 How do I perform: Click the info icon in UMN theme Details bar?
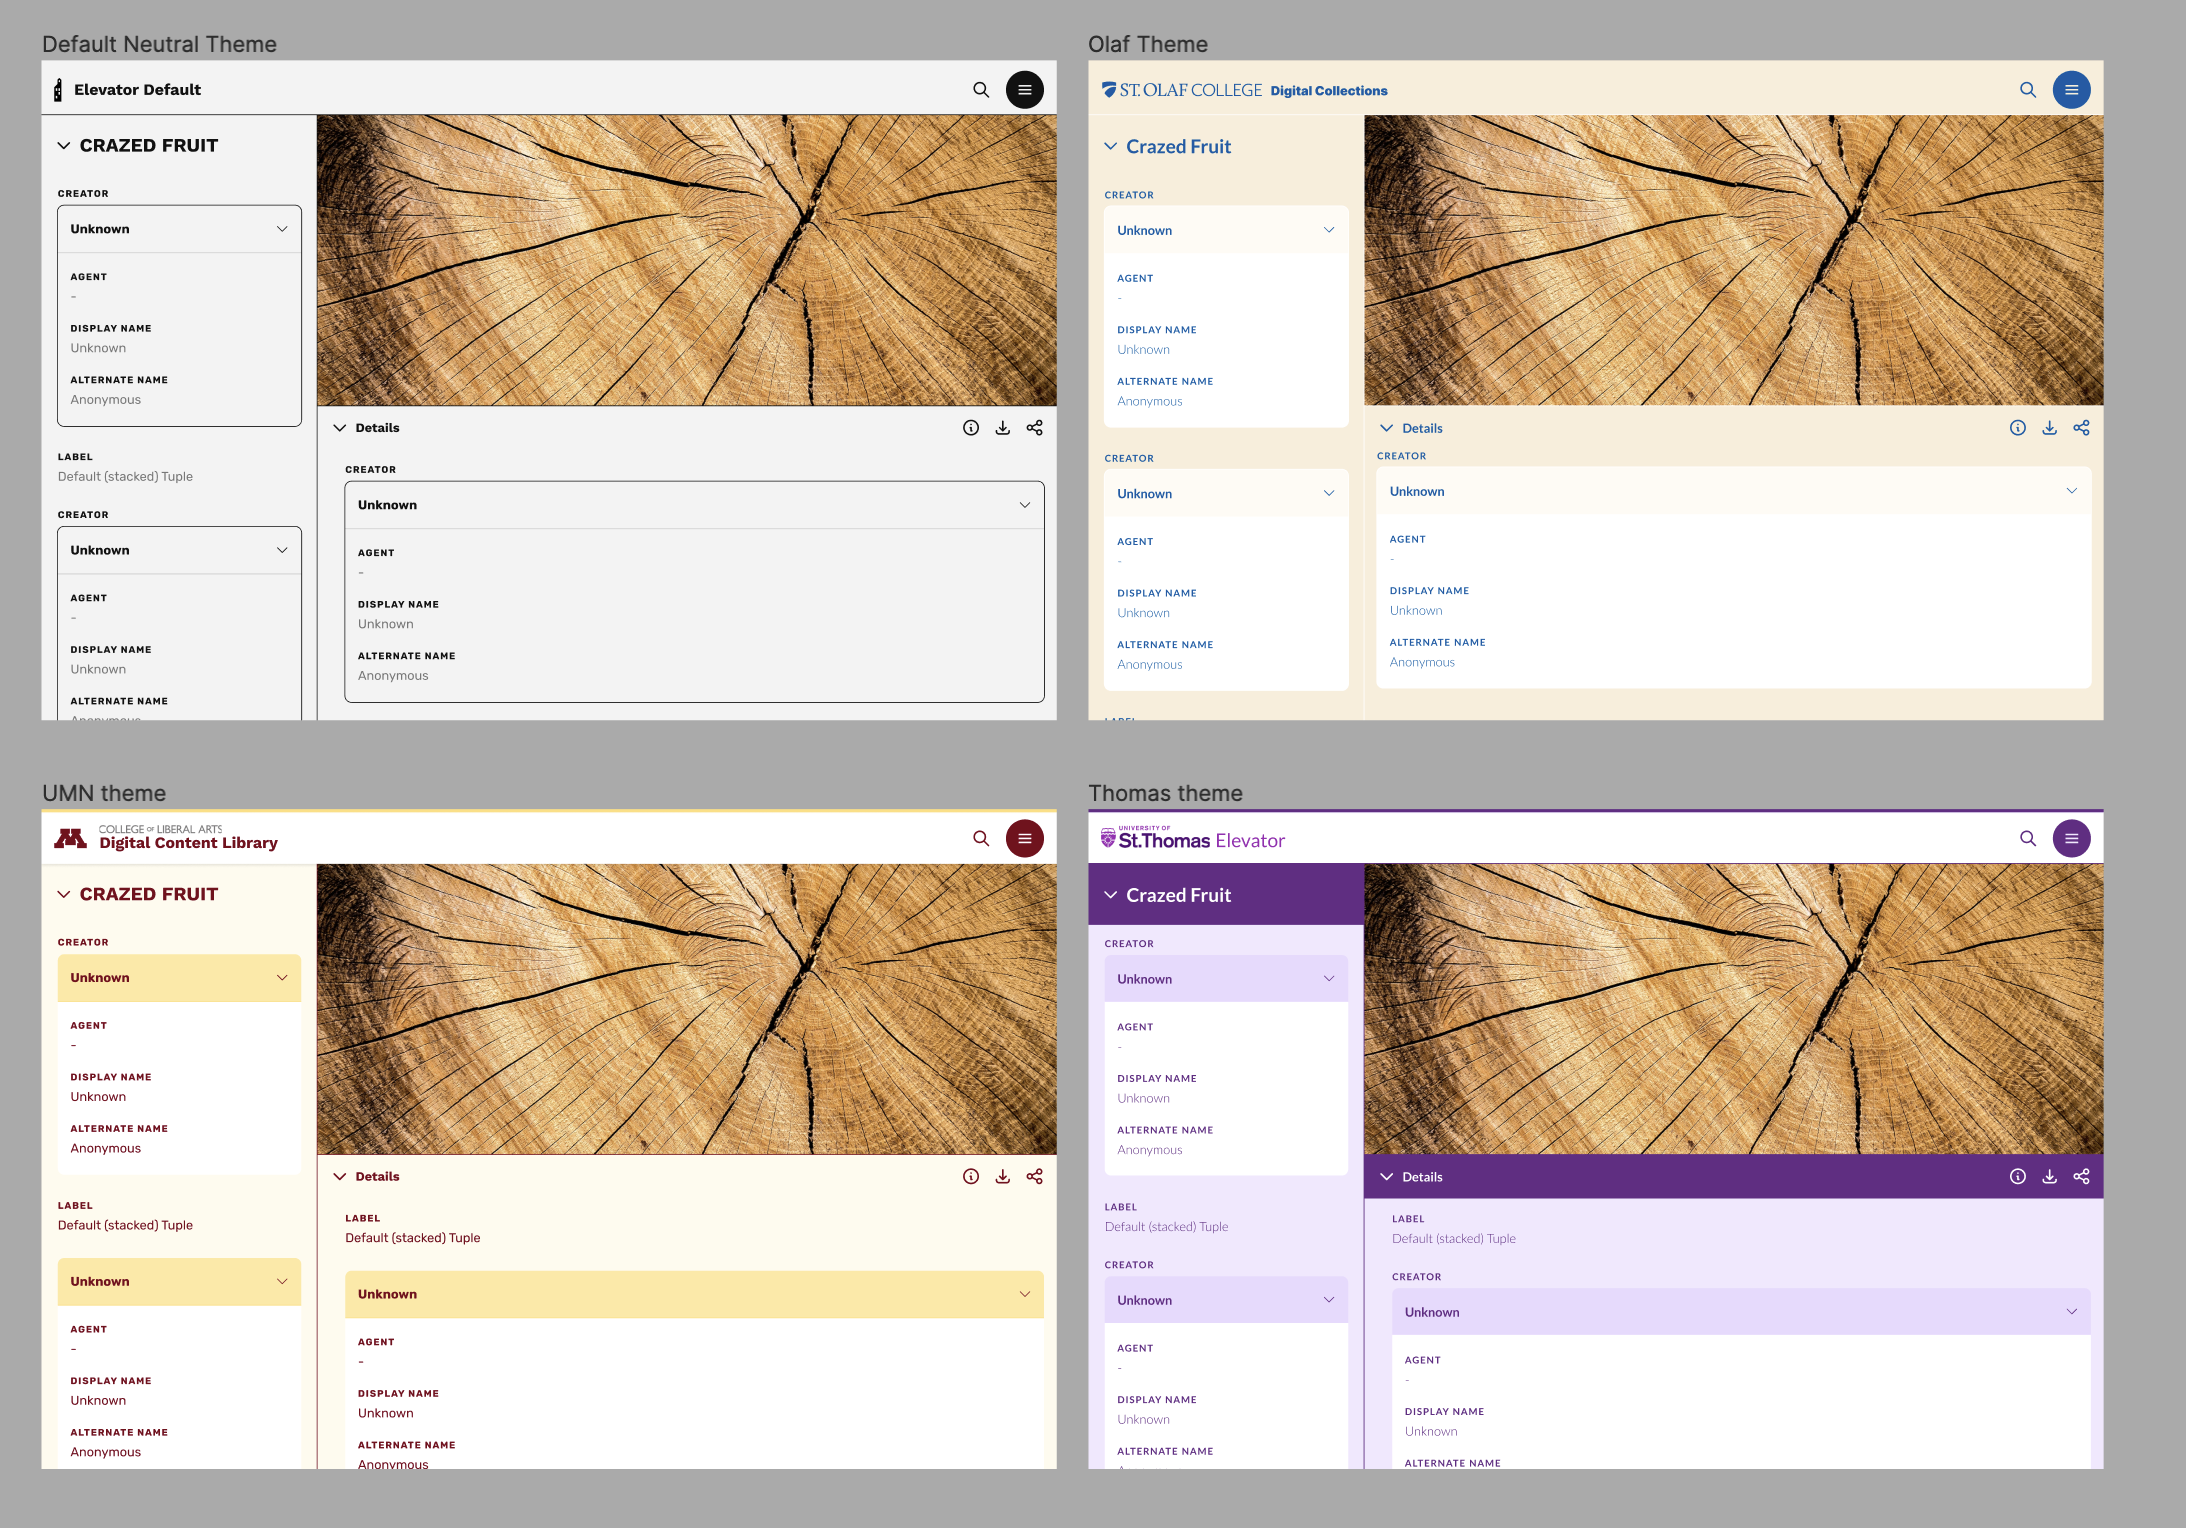coord(971,1177)
